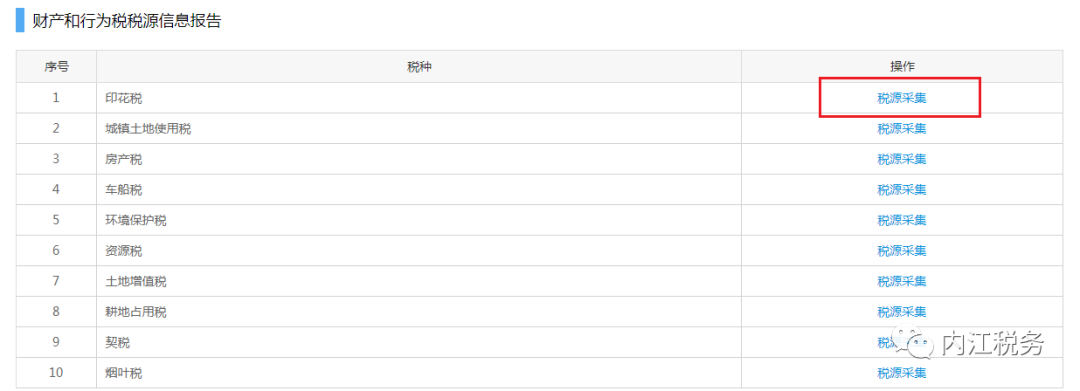This screenshot has height=391, width=1080.
Task: Select the 印花税 tax type cell
Action: point(419,98)
